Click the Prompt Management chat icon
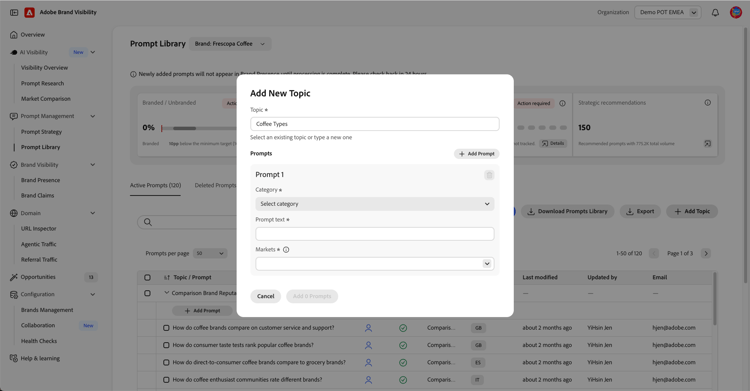This screenshot has height=391, width=750. pyautogui.click(x=14, y=116)
